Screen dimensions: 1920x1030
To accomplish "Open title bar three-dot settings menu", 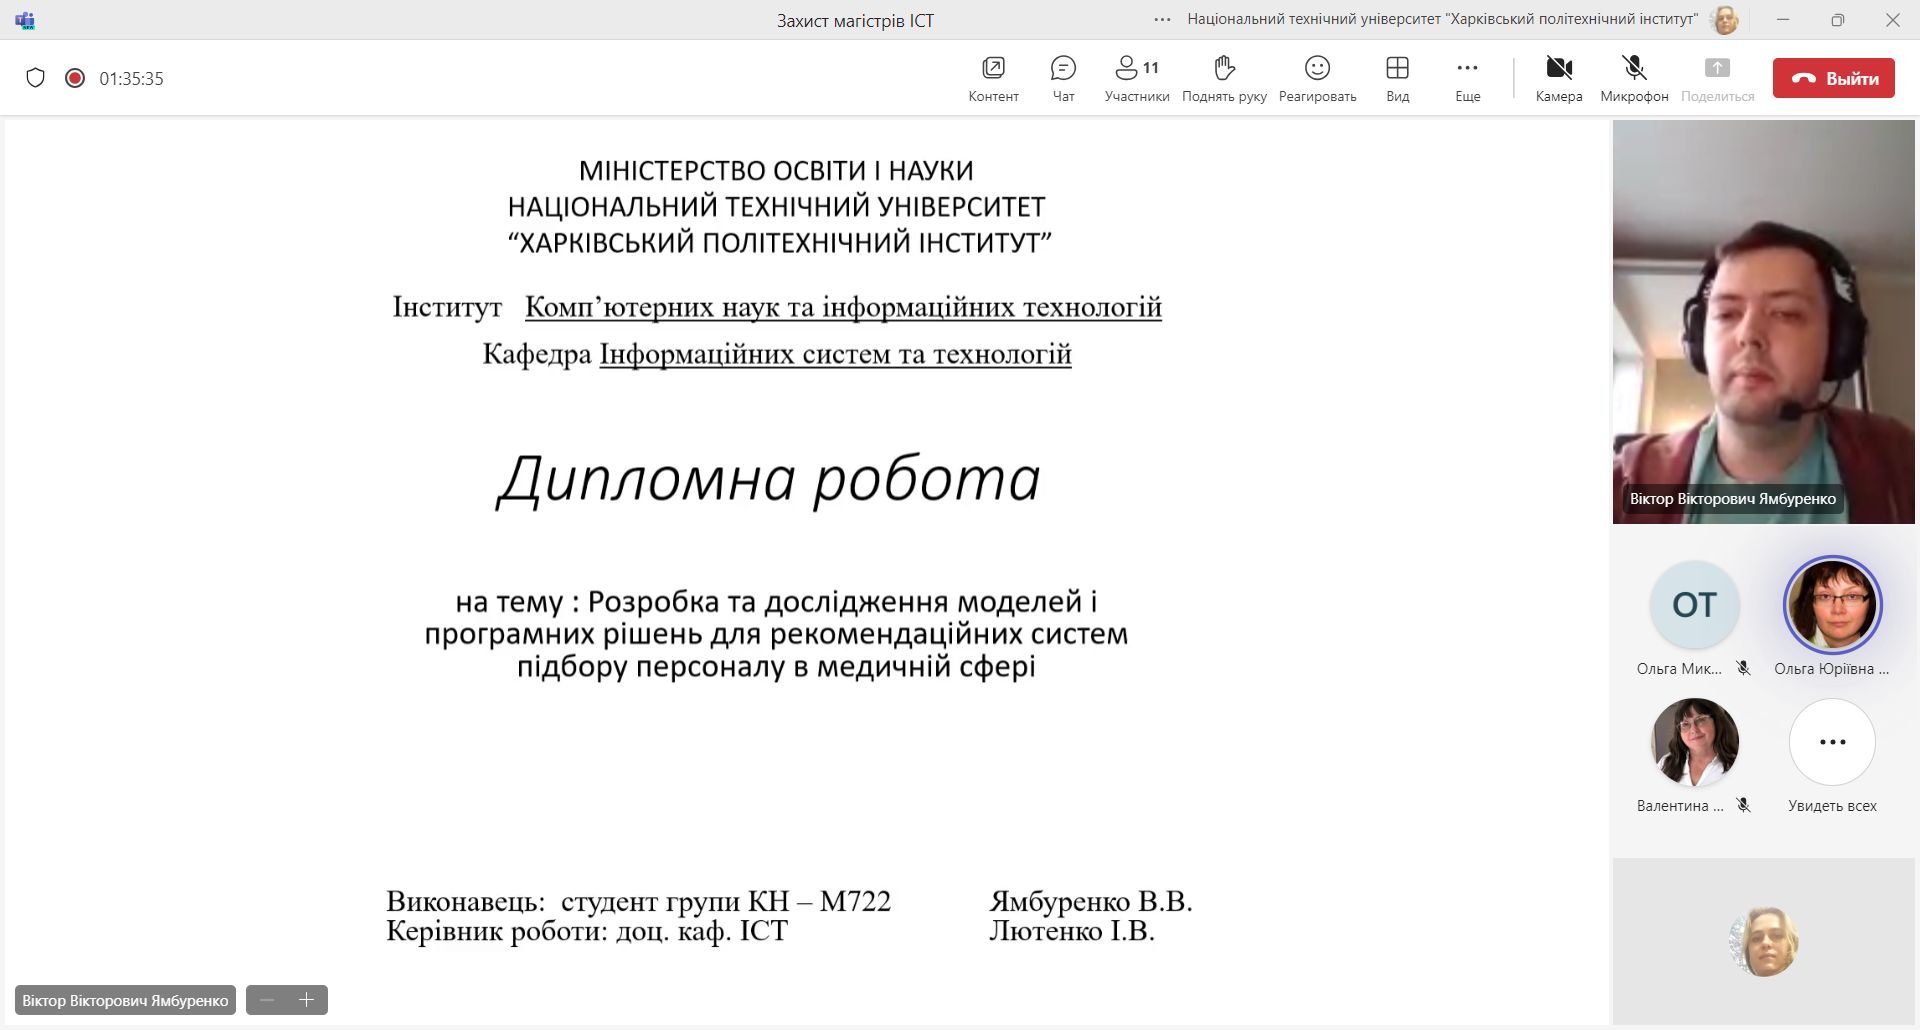I will click(x=1162, y=20).
